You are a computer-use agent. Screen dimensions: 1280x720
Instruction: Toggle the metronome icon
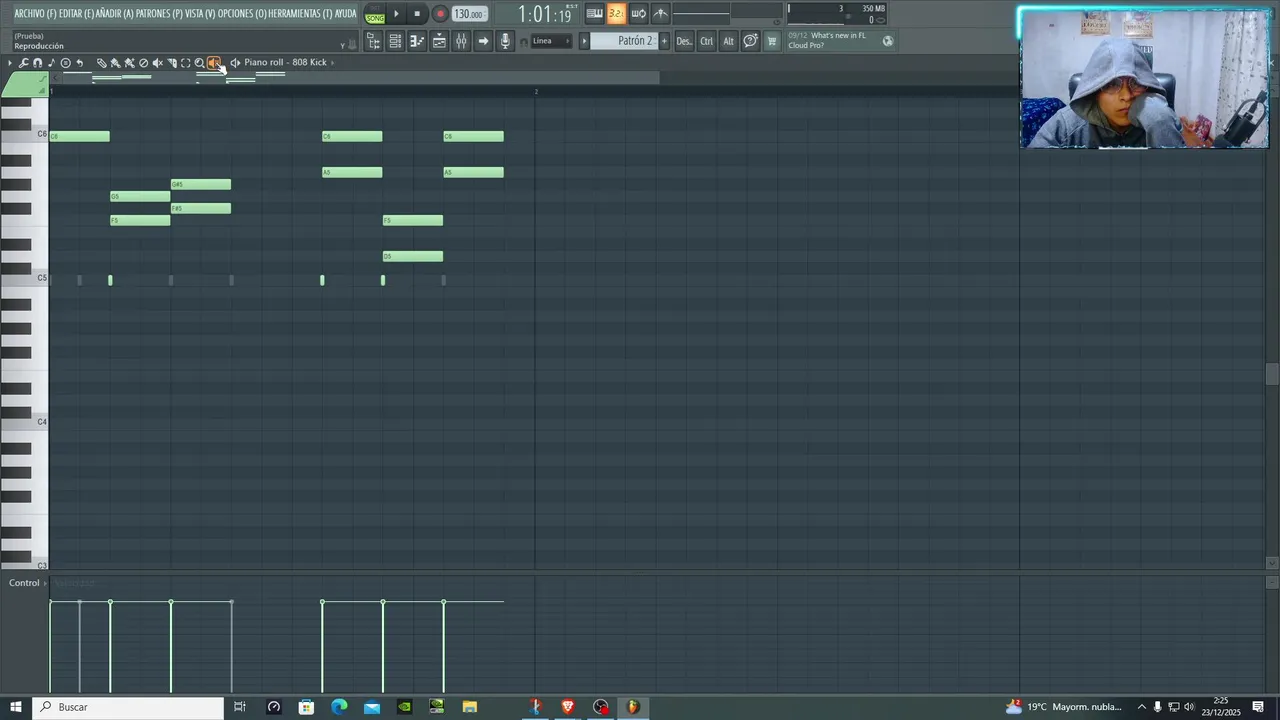coord(660,13)
